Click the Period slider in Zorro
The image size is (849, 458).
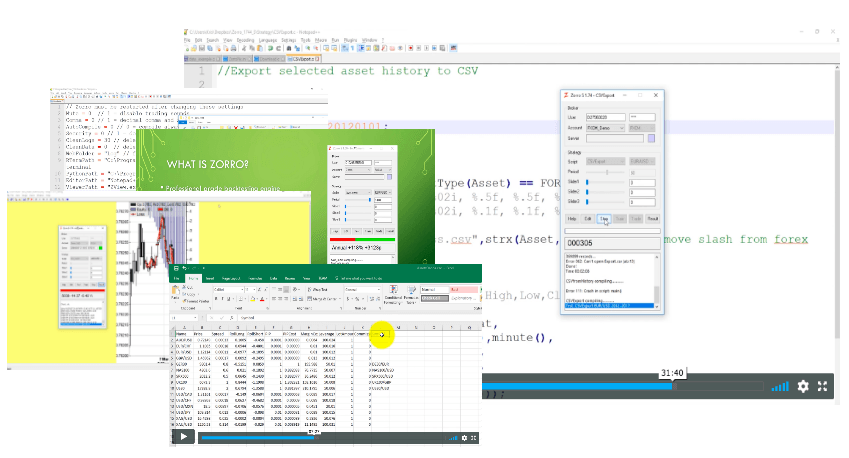pos(605,172)
